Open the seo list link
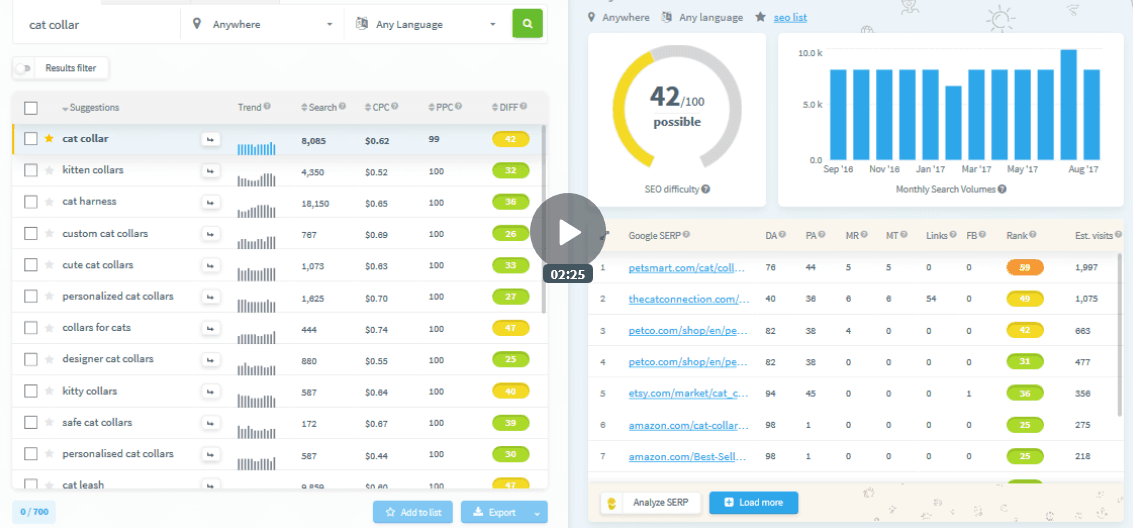 790,17
